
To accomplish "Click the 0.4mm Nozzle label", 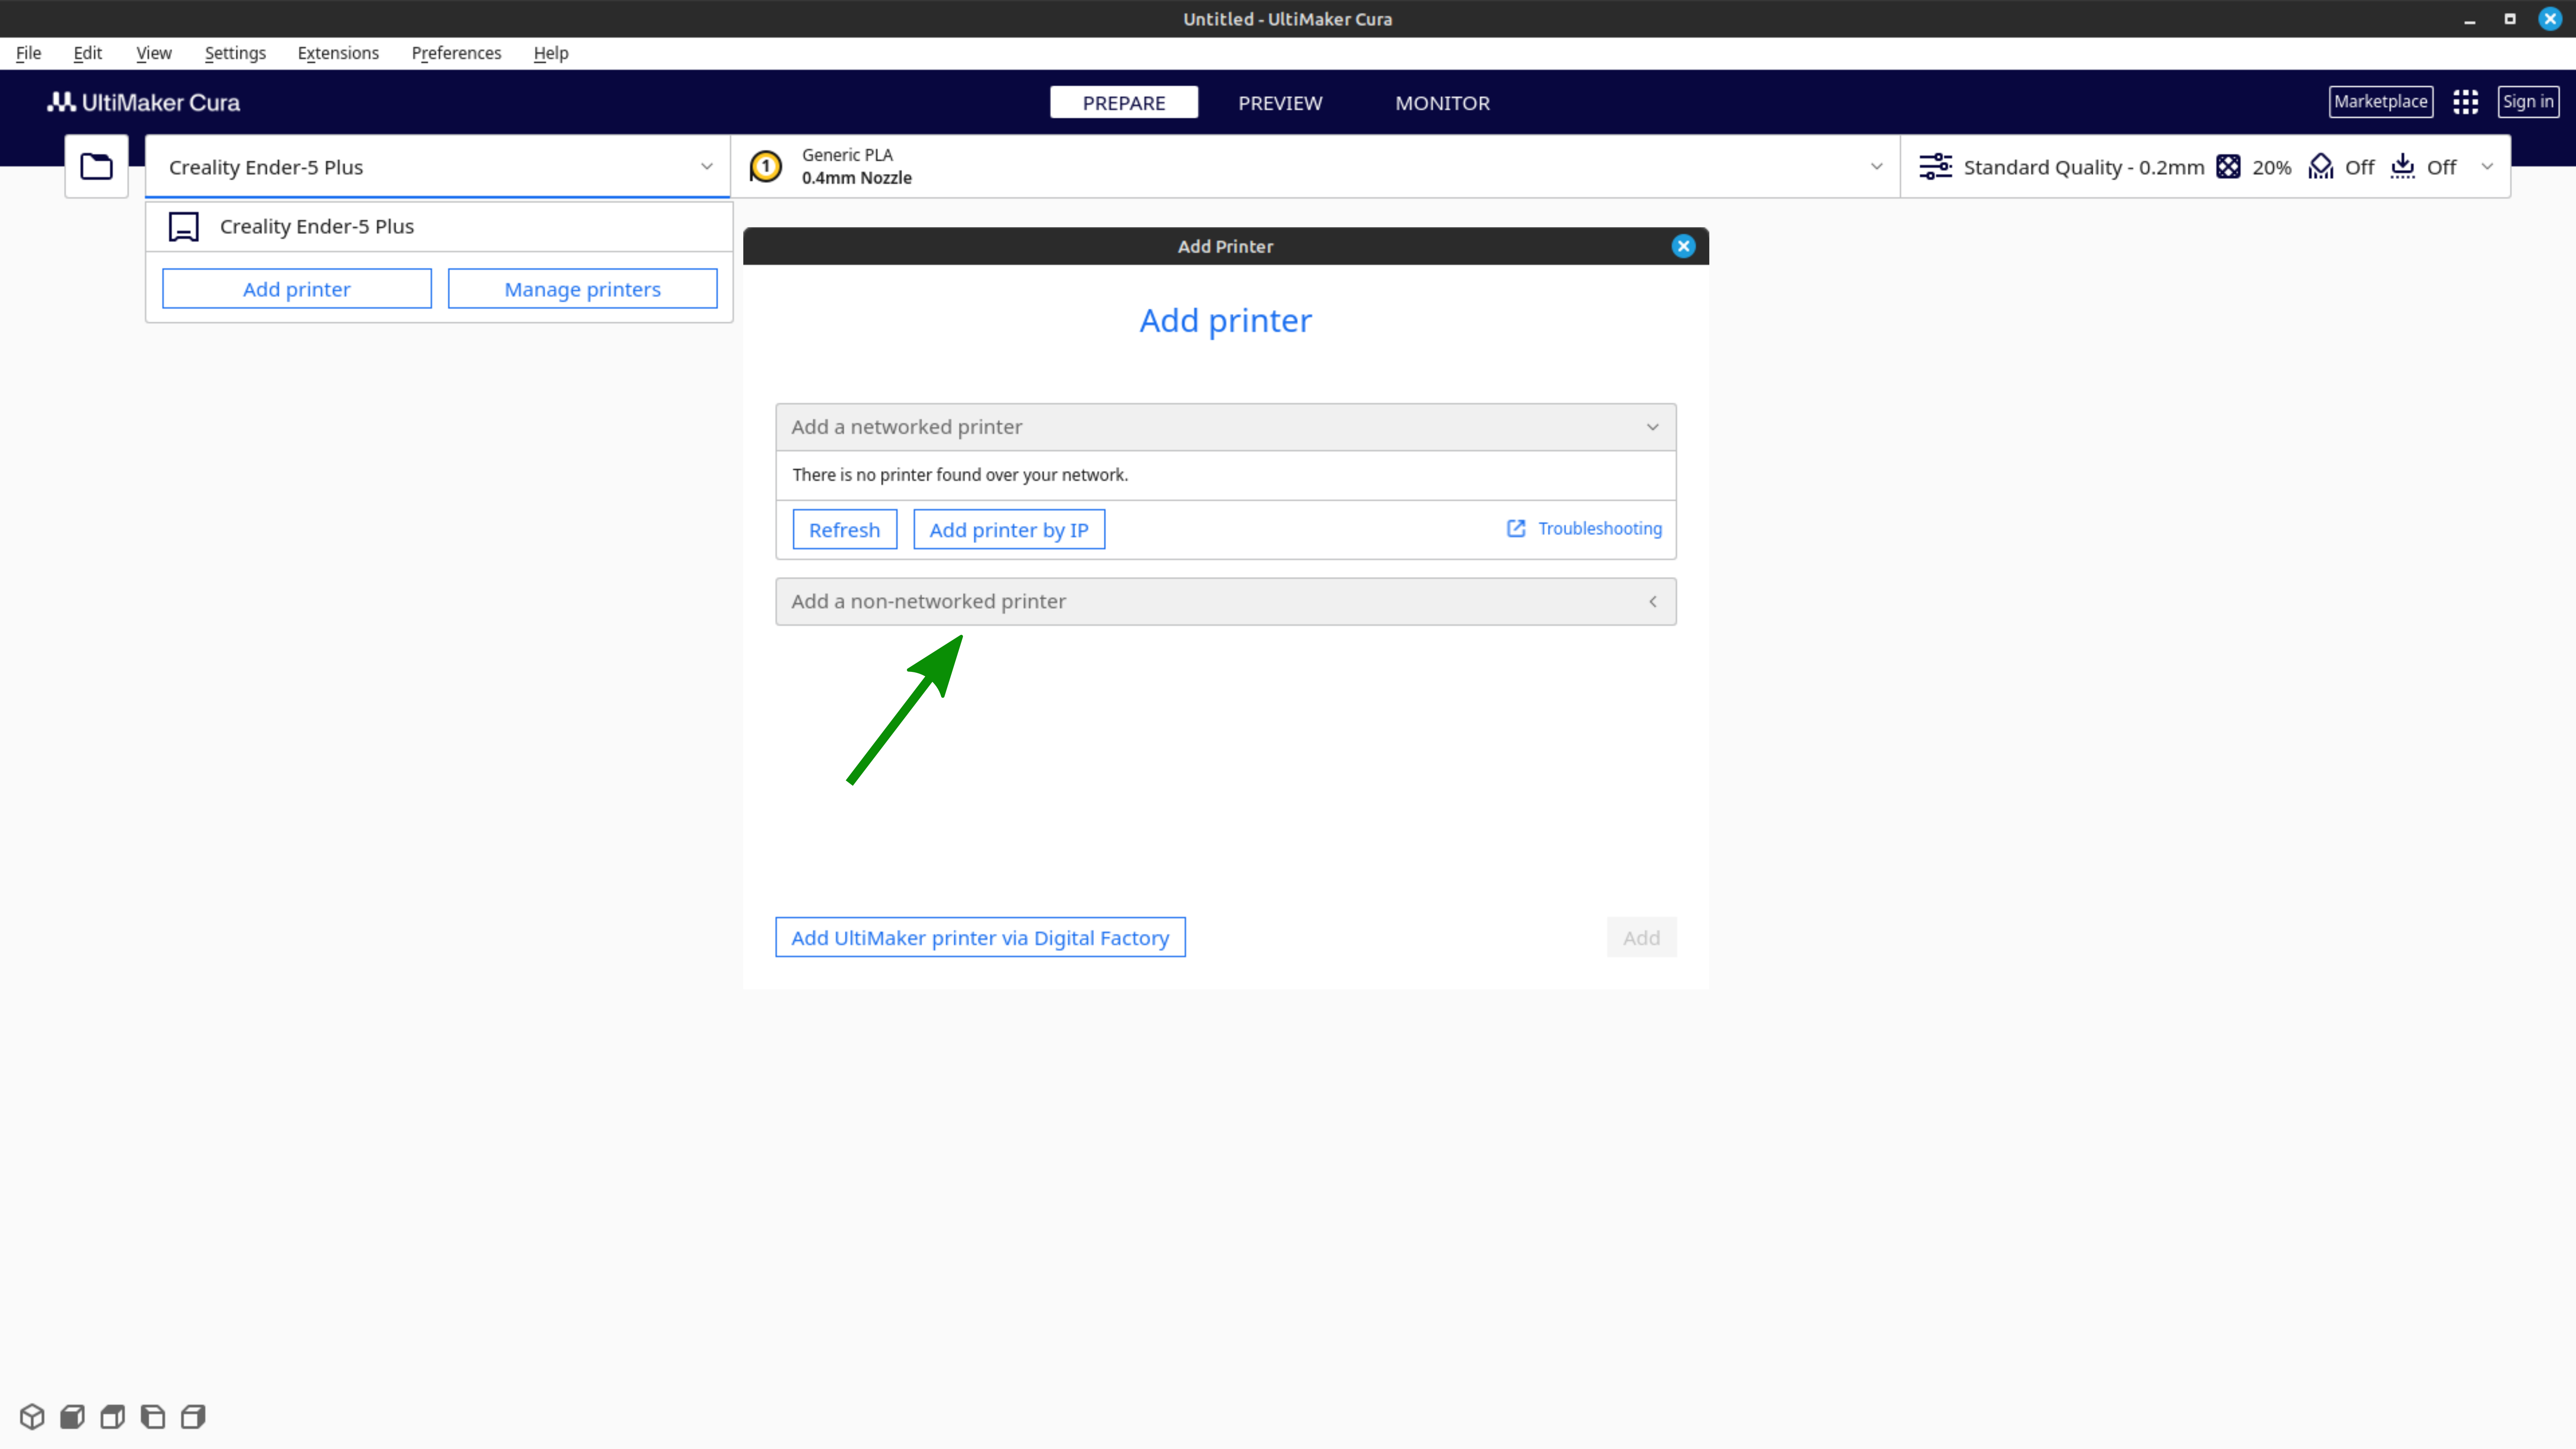I will [x=856, y=178].
